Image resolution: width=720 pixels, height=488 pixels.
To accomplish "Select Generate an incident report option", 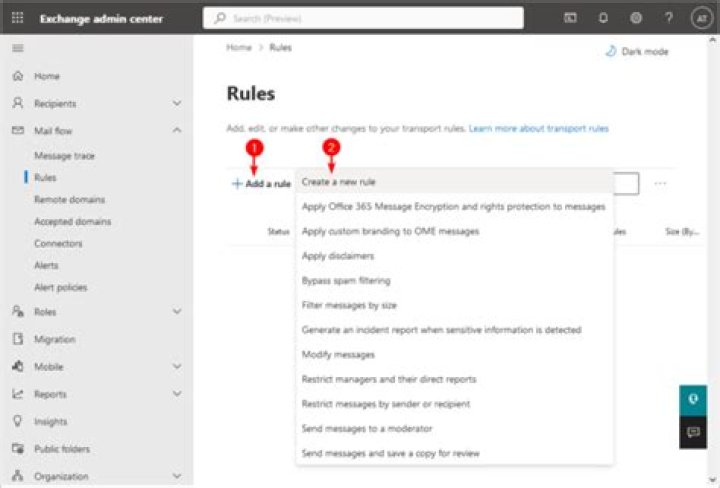I will pos(455,330).
